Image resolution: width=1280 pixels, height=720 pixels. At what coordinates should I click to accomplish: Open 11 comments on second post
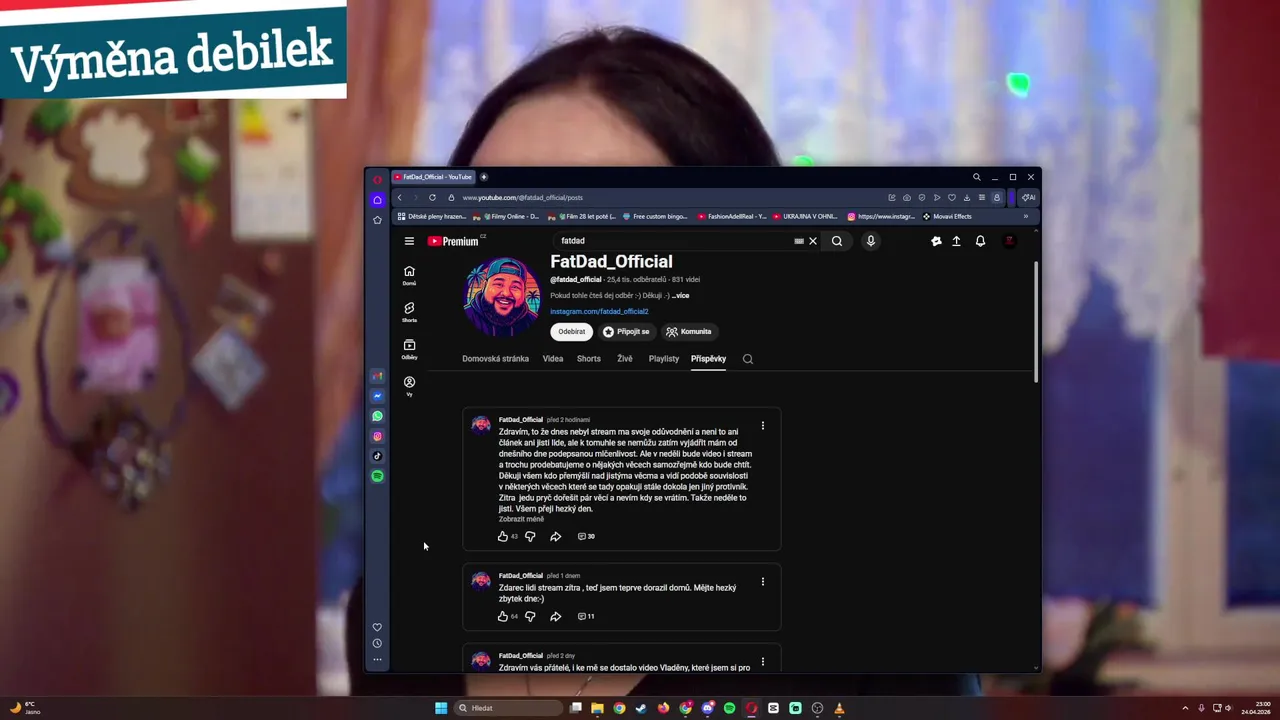tap(587, 616)
